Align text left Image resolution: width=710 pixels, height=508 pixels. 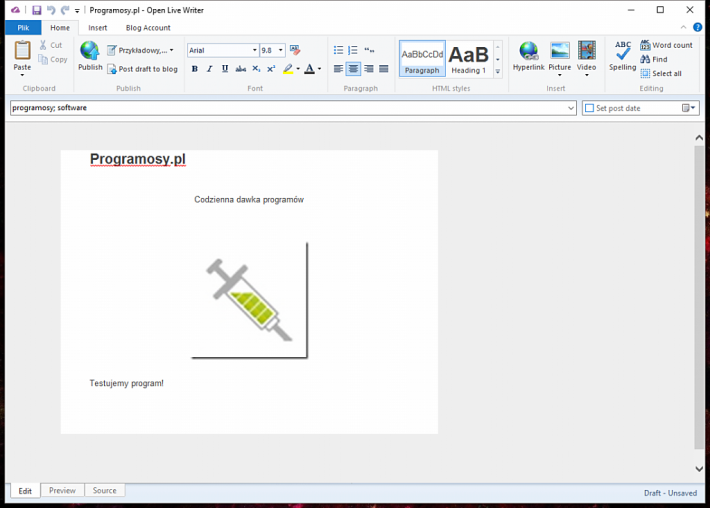(338, 69)
